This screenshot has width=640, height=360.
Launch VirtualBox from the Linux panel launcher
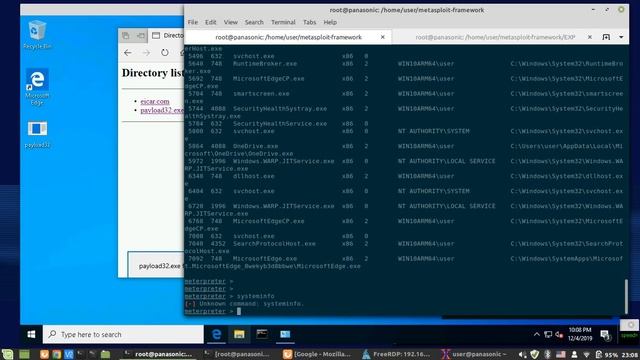[69, 354]
